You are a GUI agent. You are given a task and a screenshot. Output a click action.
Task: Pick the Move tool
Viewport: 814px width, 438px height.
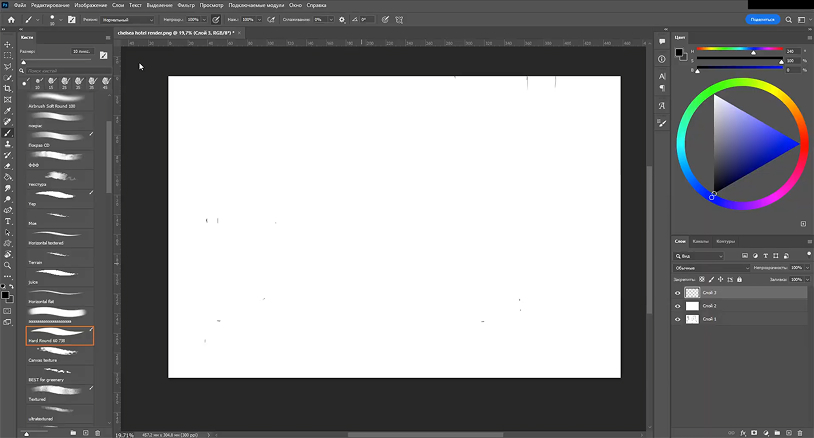pos(7,44)
